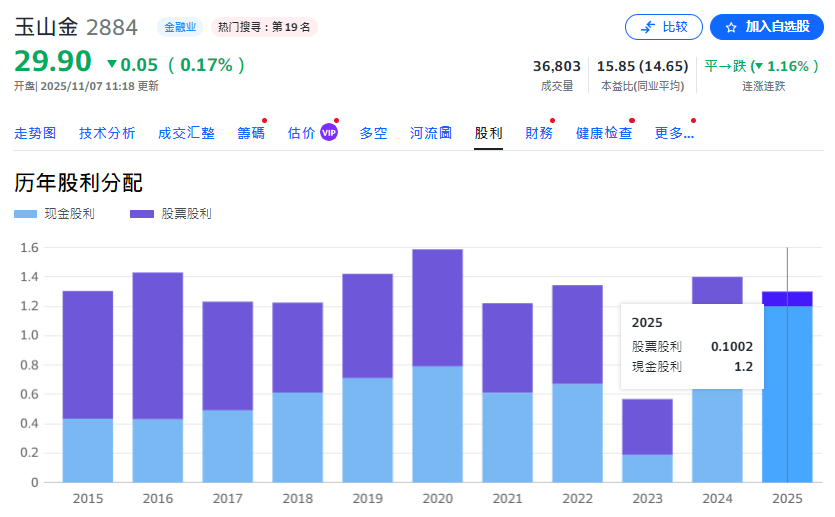The width and height of the screenshot is (835, 517).
Task: Expand the 更多... menu
Action: click(674, 133)
